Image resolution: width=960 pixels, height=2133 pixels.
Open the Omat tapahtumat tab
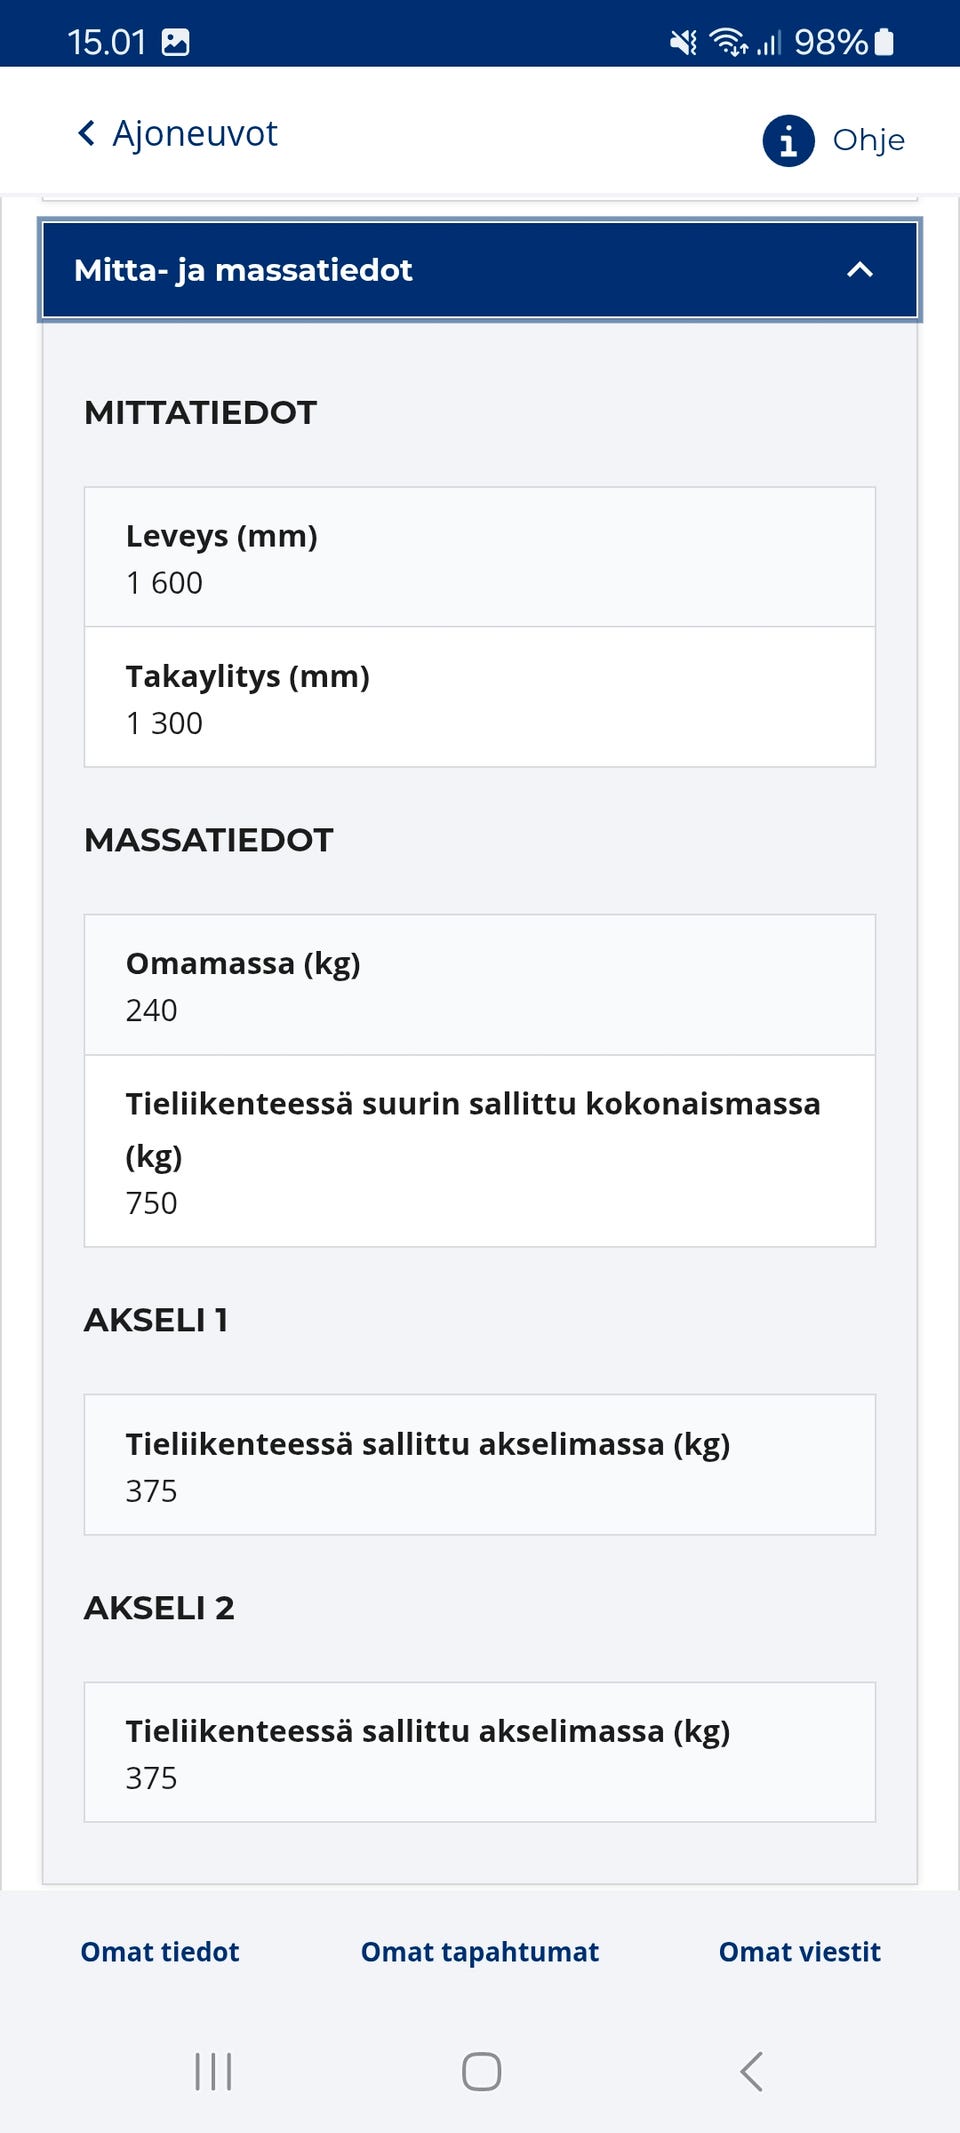479,1952
